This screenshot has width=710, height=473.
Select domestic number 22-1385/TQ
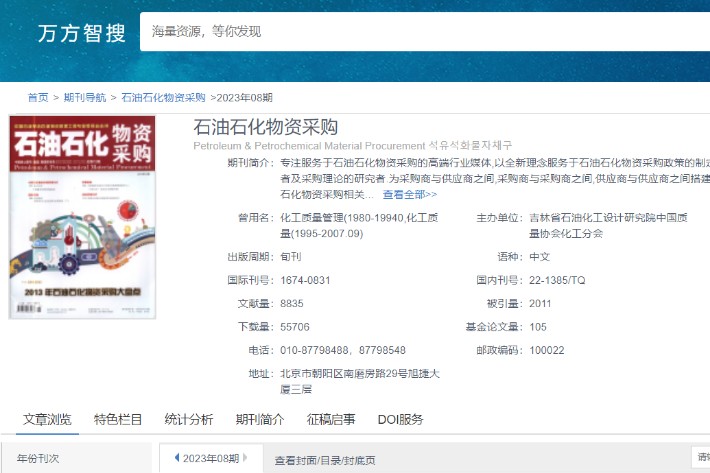[x=557, y=280]
